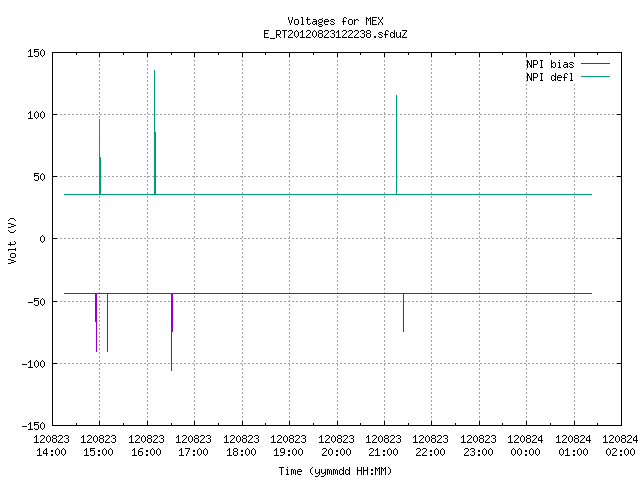Click the 120823 19:00 time tick label
Screen dimensions: 640x480
coord(288,446)
